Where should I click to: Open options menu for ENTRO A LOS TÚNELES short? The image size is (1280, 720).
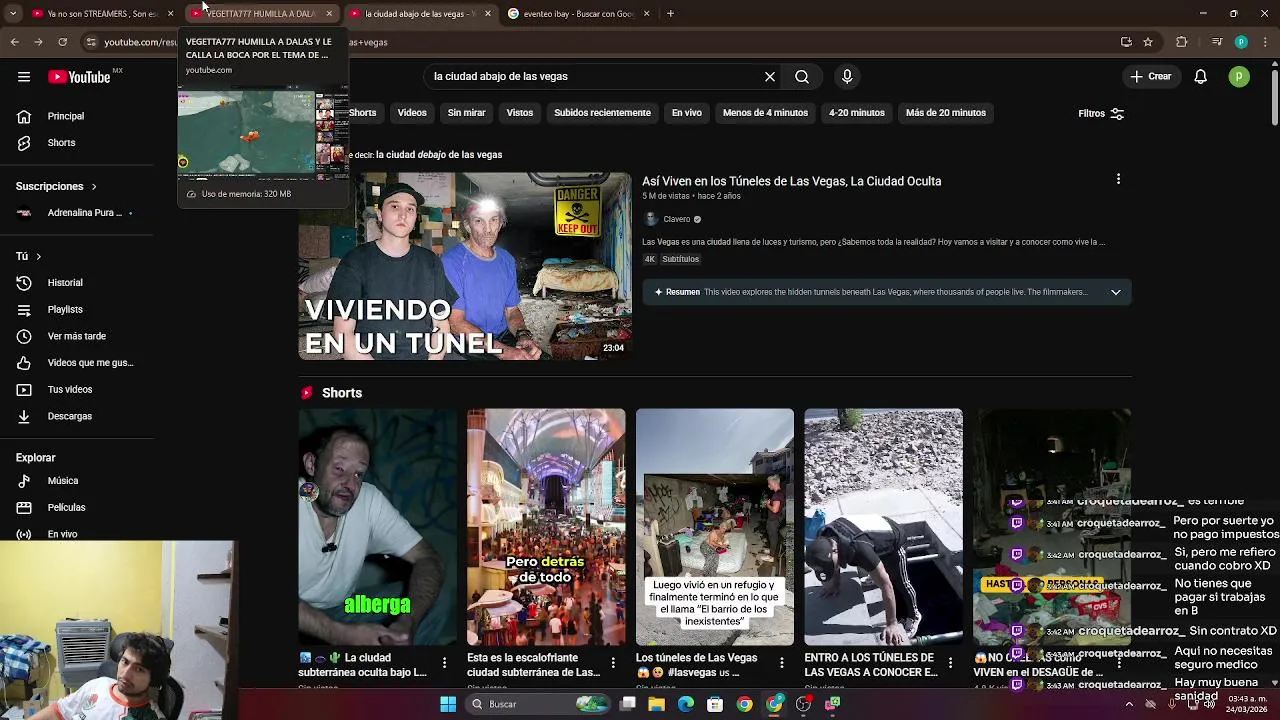(951, 663)
